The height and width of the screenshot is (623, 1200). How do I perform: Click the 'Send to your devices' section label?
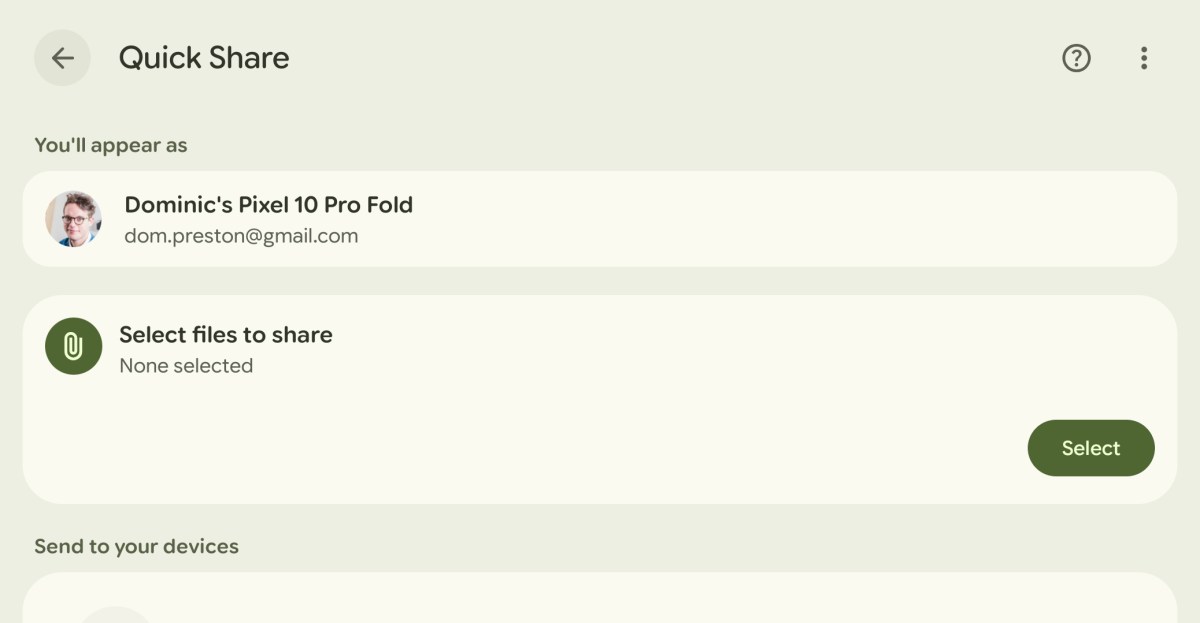click(x=136, y=547)
